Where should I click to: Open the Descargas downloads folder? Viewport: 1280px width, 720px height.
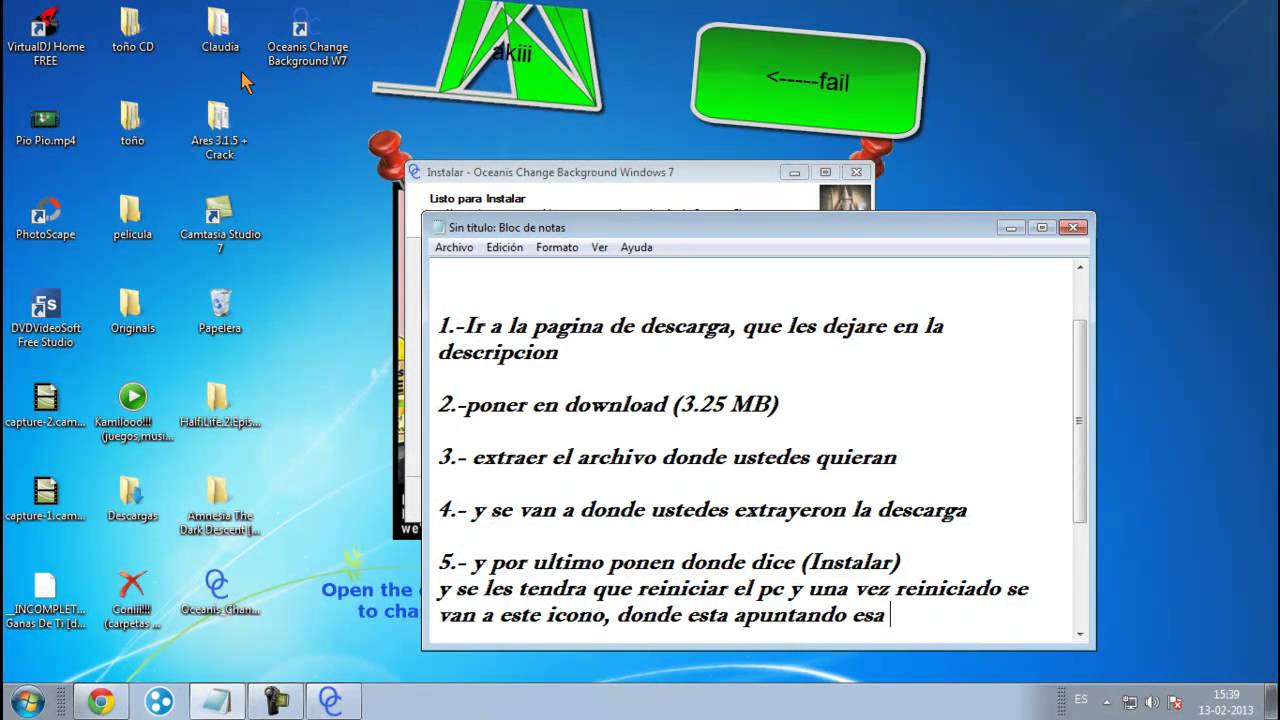tap(132, 499)
